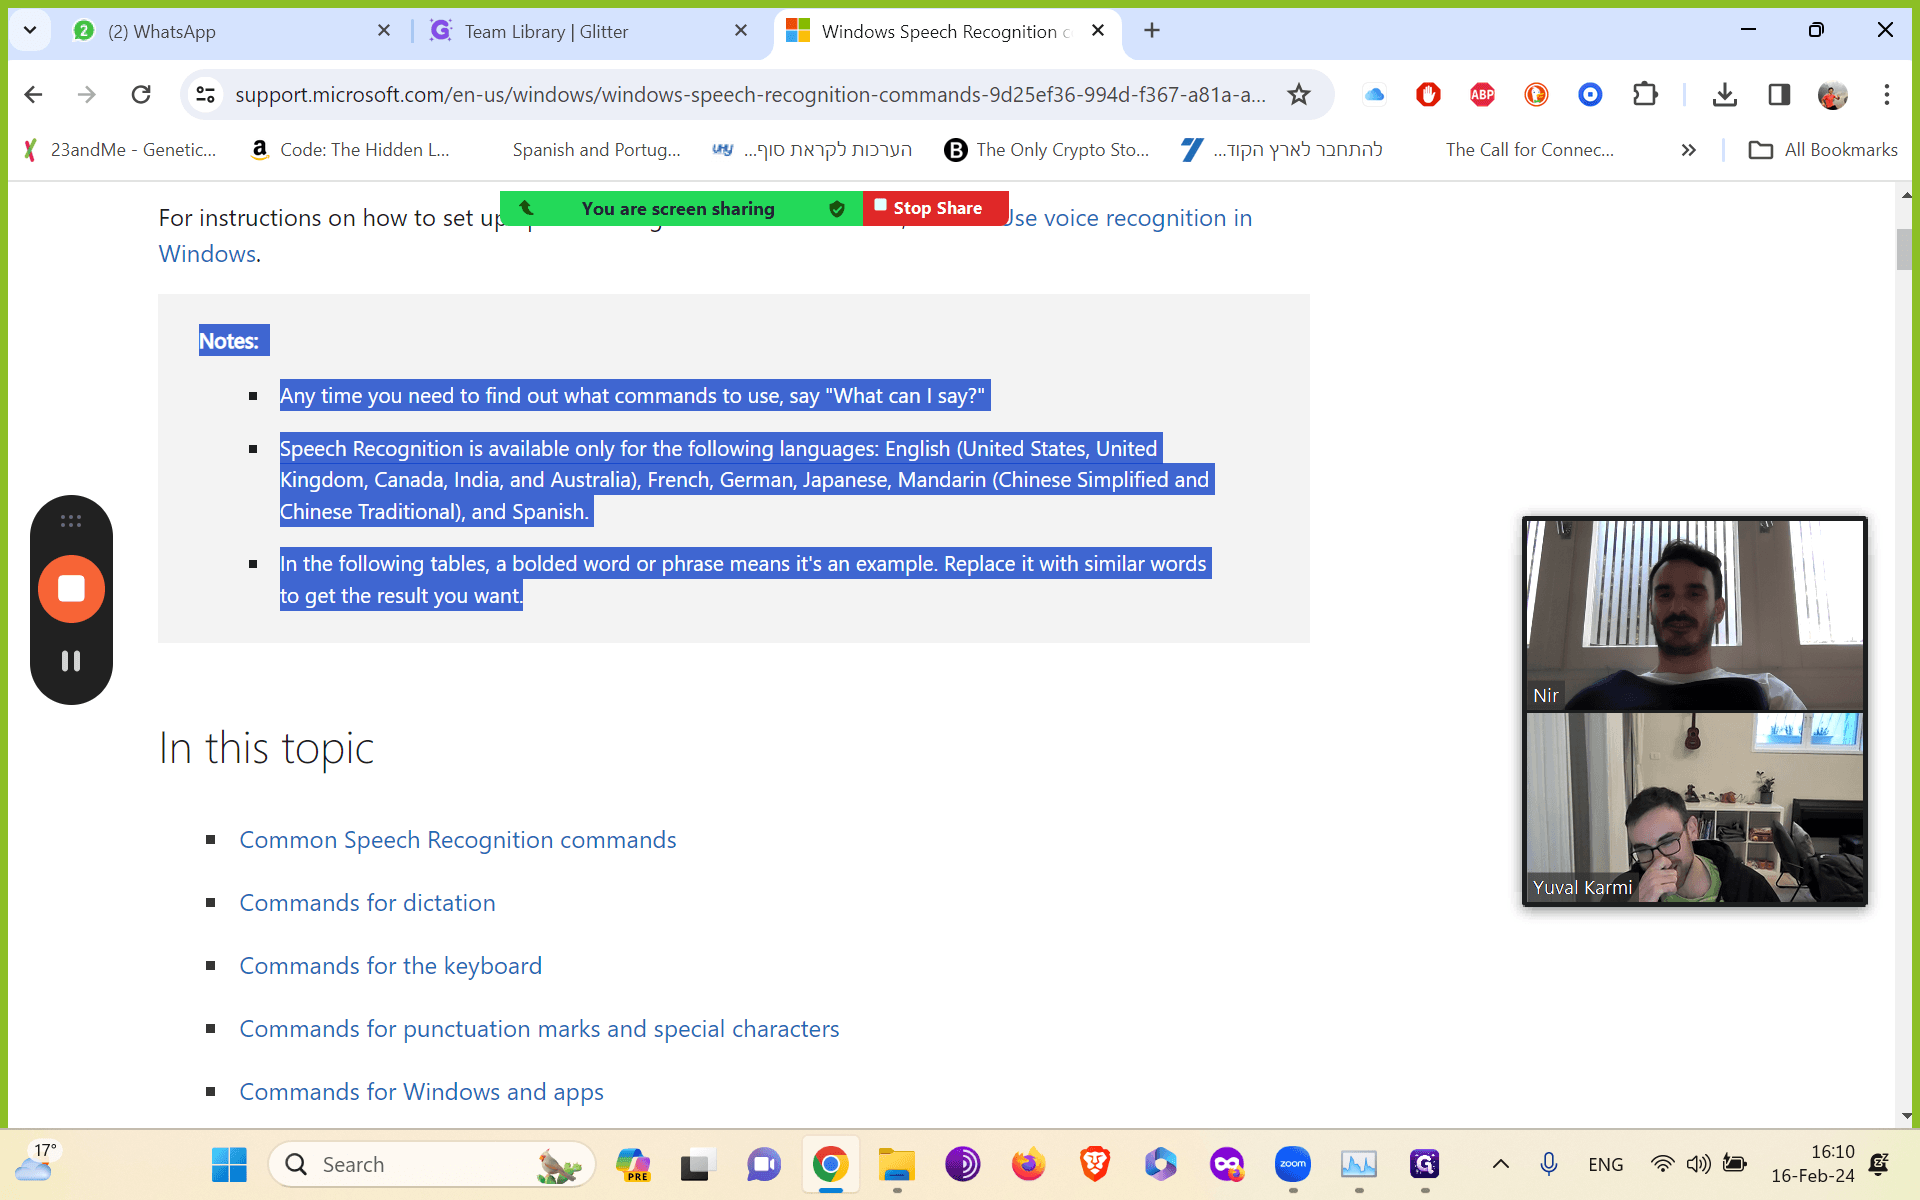Bookmark this page with star icon
The image size is (1920, 1200).
pyautogui.click(x=1298, y=94)
